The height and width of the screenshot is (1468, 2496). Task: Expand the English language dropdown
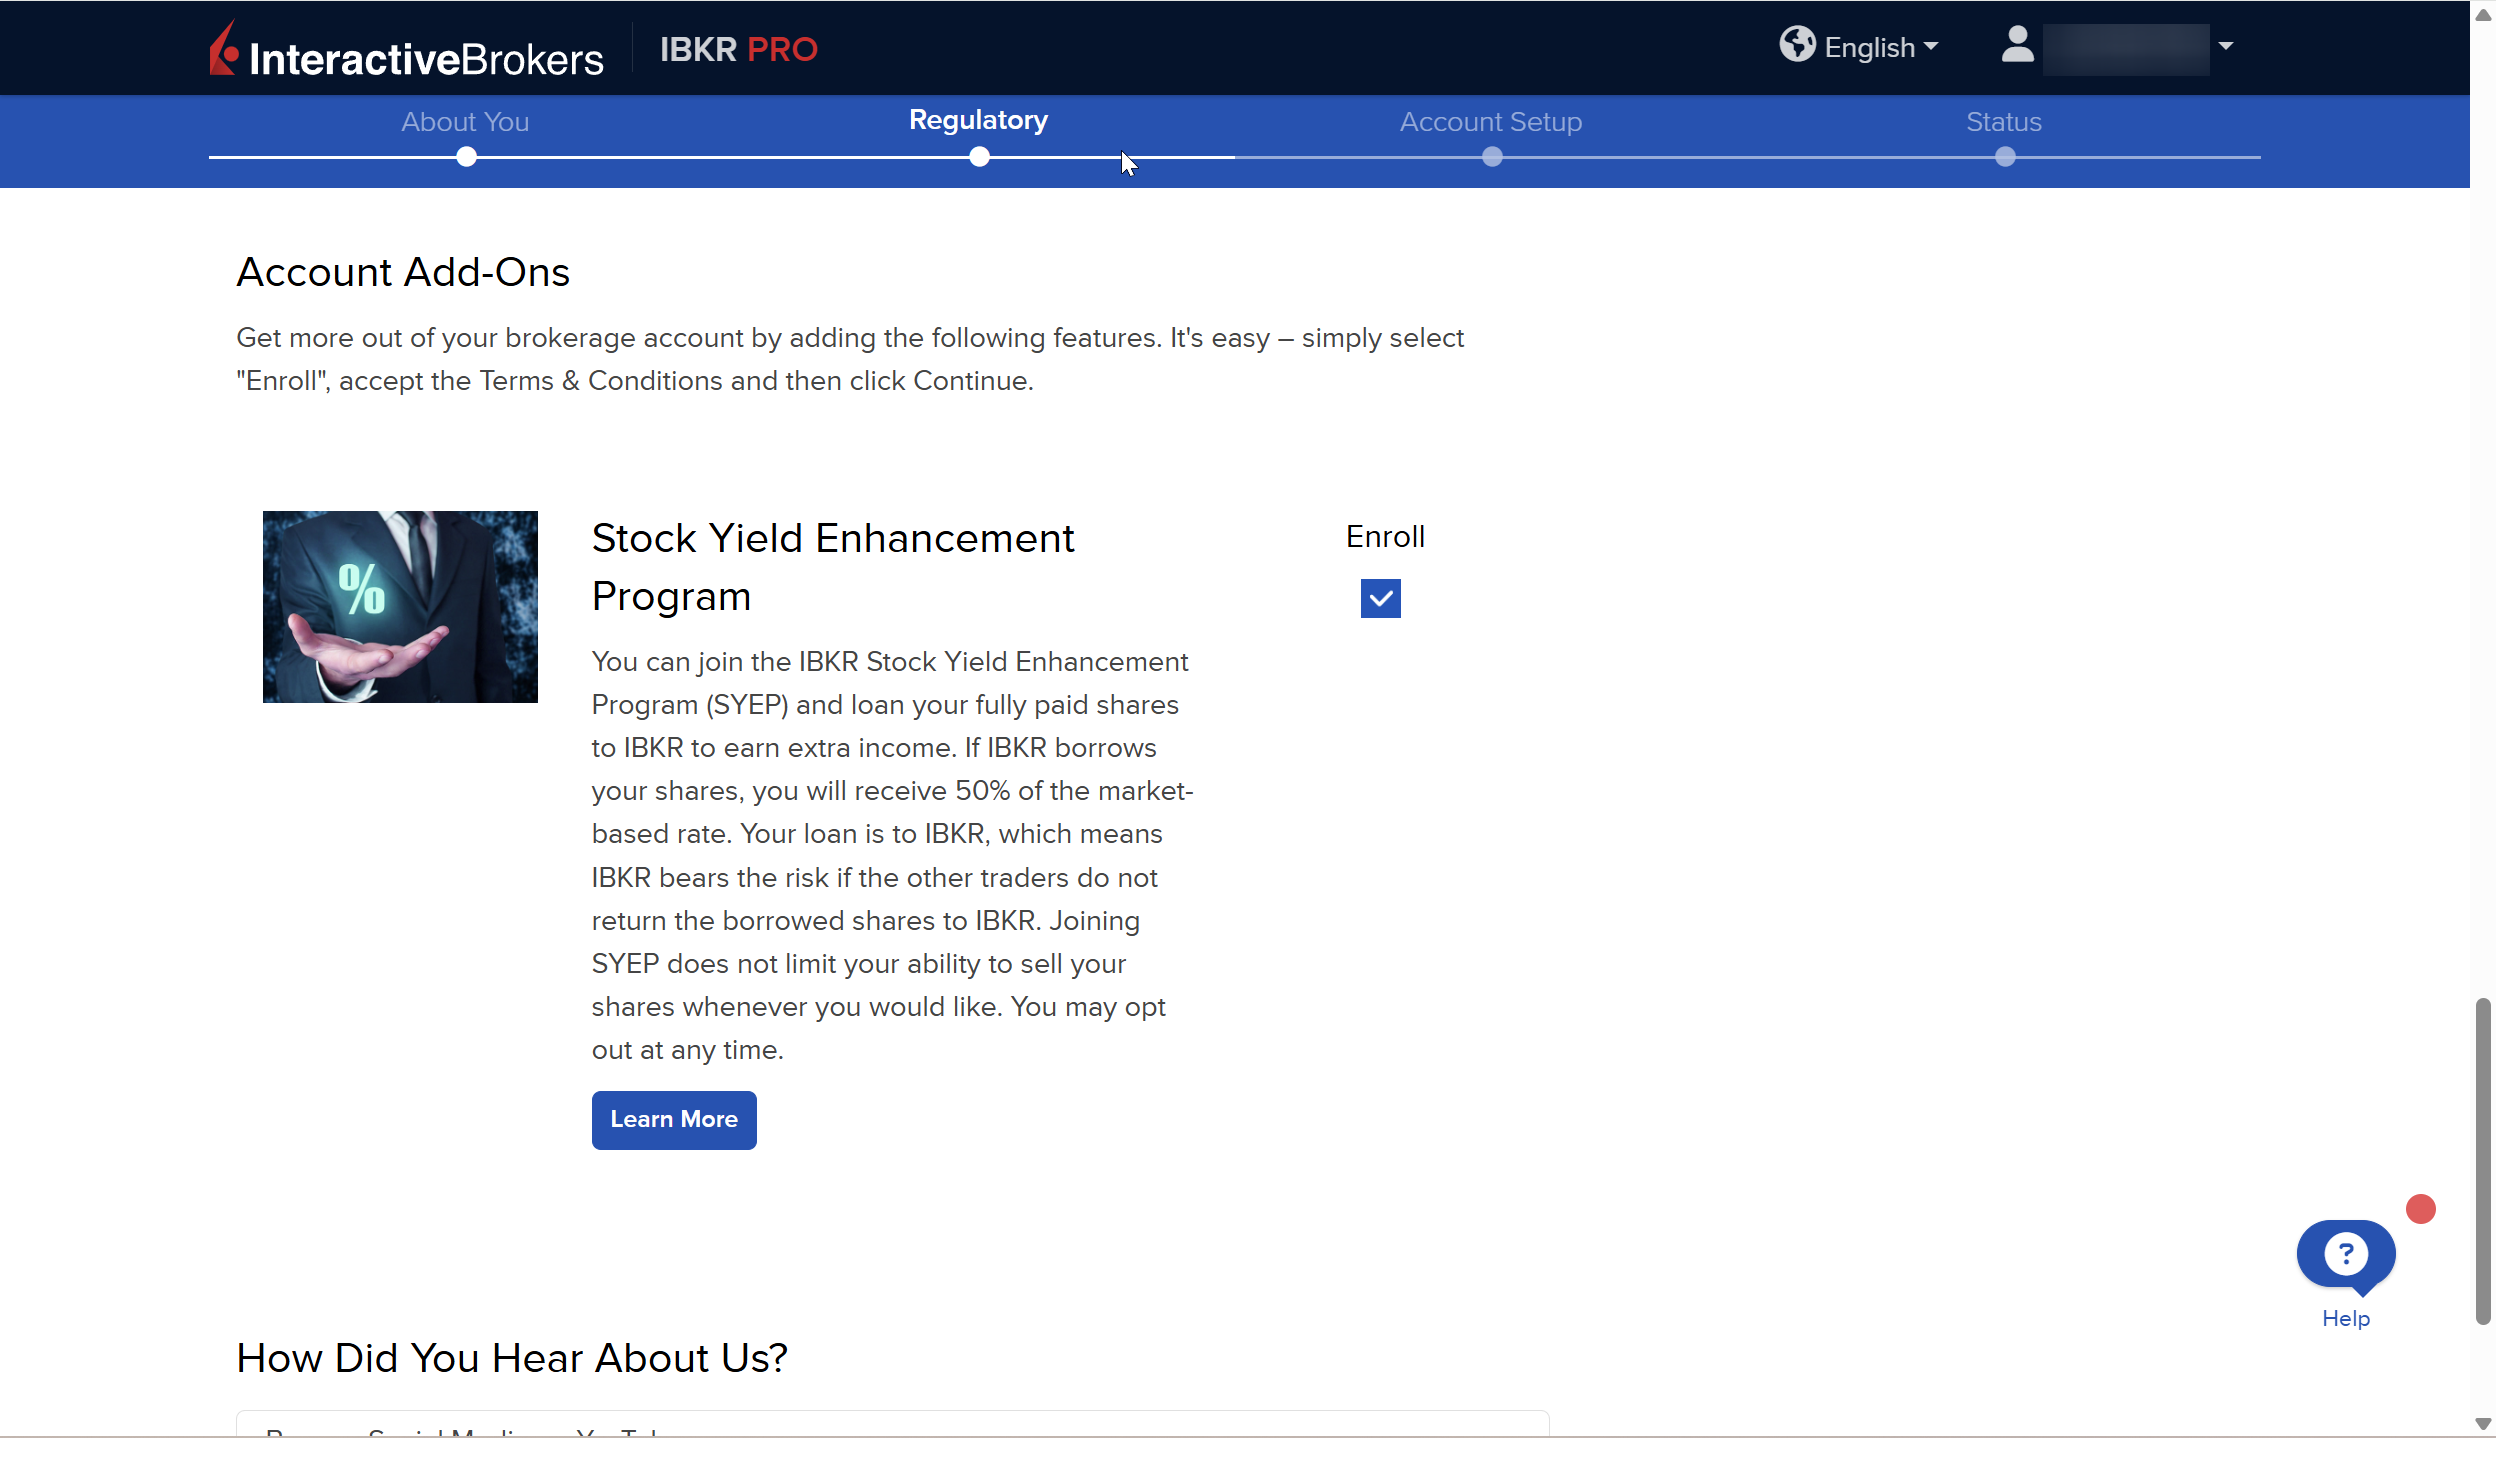click(1881, 47)
